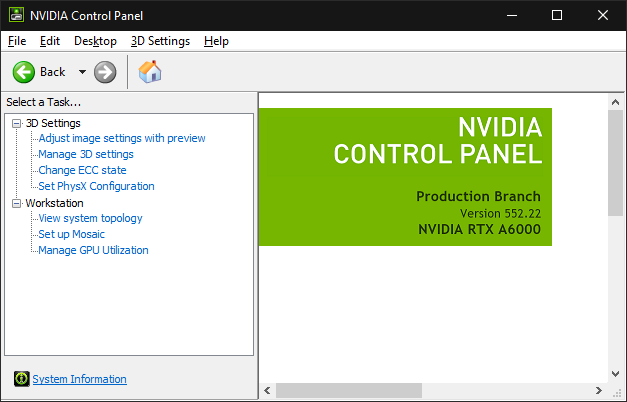Open the File menu
627x402 pixels.
pyautogui.click(x=16, y=41)
